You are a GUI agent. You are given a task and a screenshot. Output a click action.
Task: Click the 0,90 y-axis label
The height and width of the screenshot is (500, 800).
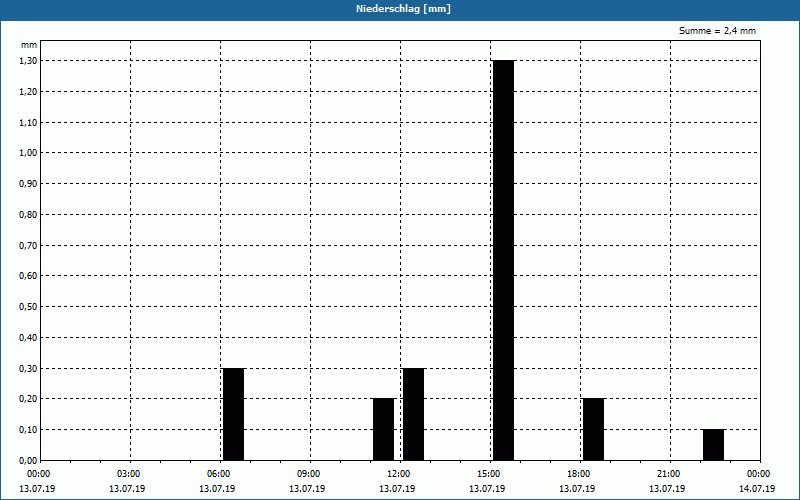[28, 184]
